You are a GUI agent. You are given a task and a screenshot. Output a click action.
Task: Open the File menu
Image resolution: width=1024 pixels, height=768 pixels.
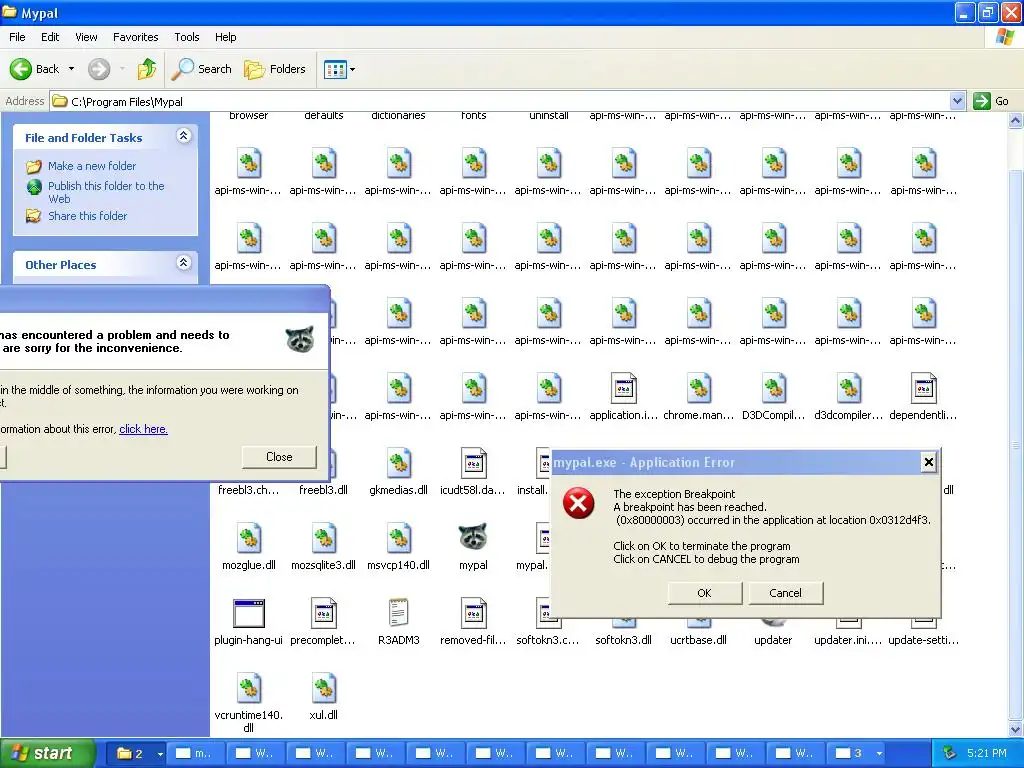click(17, 37)
